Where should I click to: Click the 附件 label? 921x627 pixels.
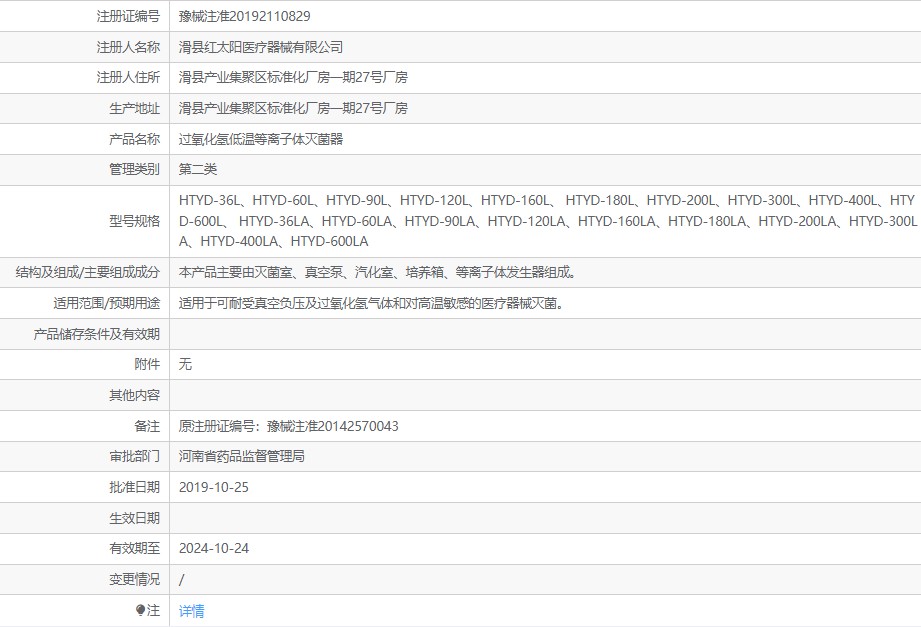147,364
